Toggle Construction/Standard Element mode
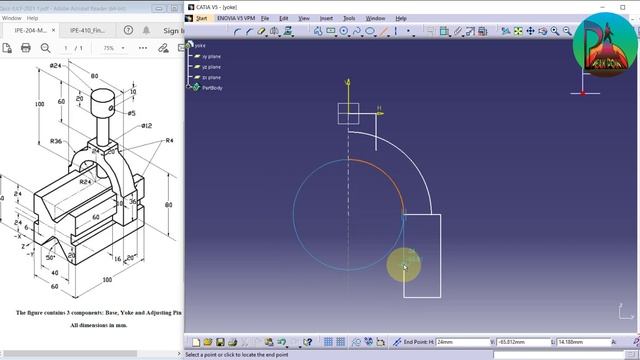 [x=356, y=342]
